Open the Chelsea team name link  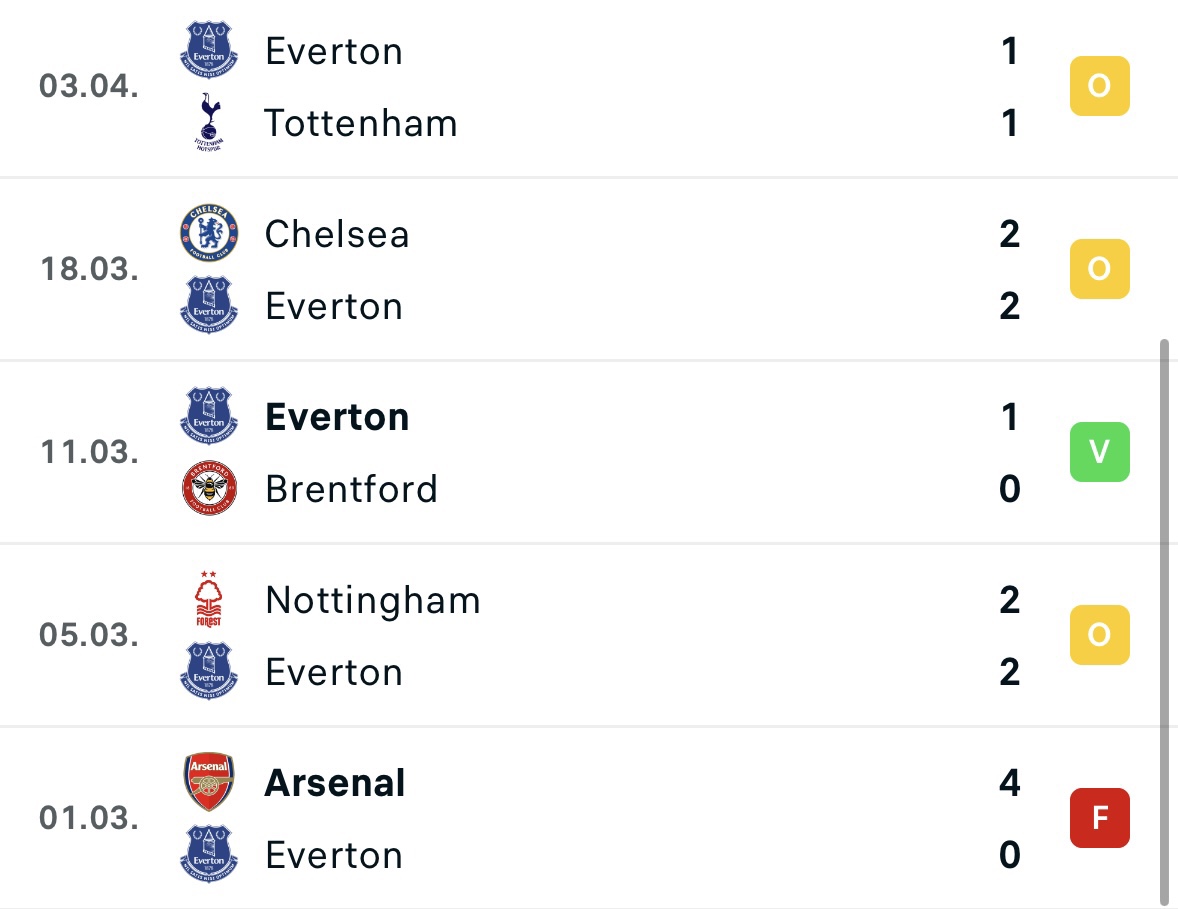click(337, 234)
